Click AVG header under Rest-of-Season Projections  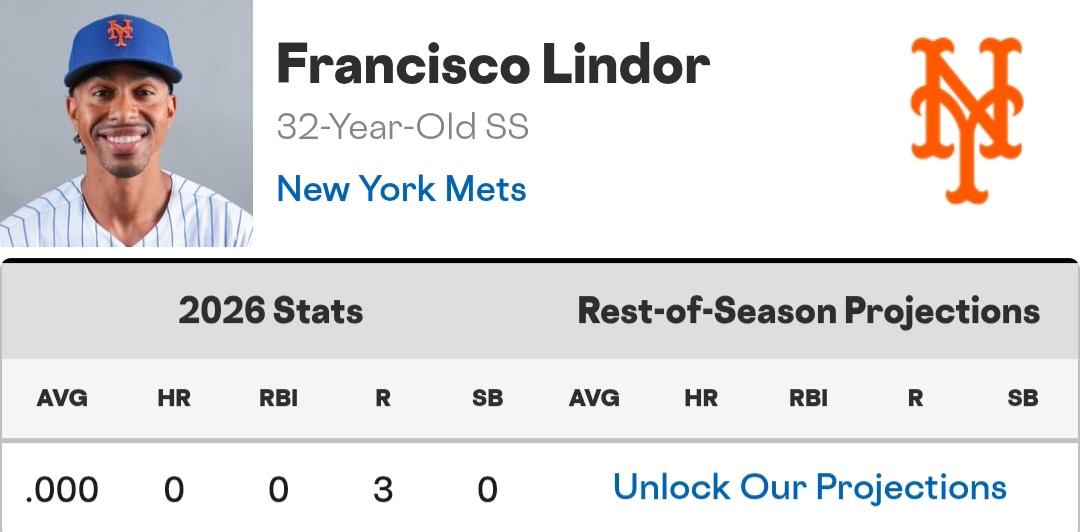click(x=594, y=398)
